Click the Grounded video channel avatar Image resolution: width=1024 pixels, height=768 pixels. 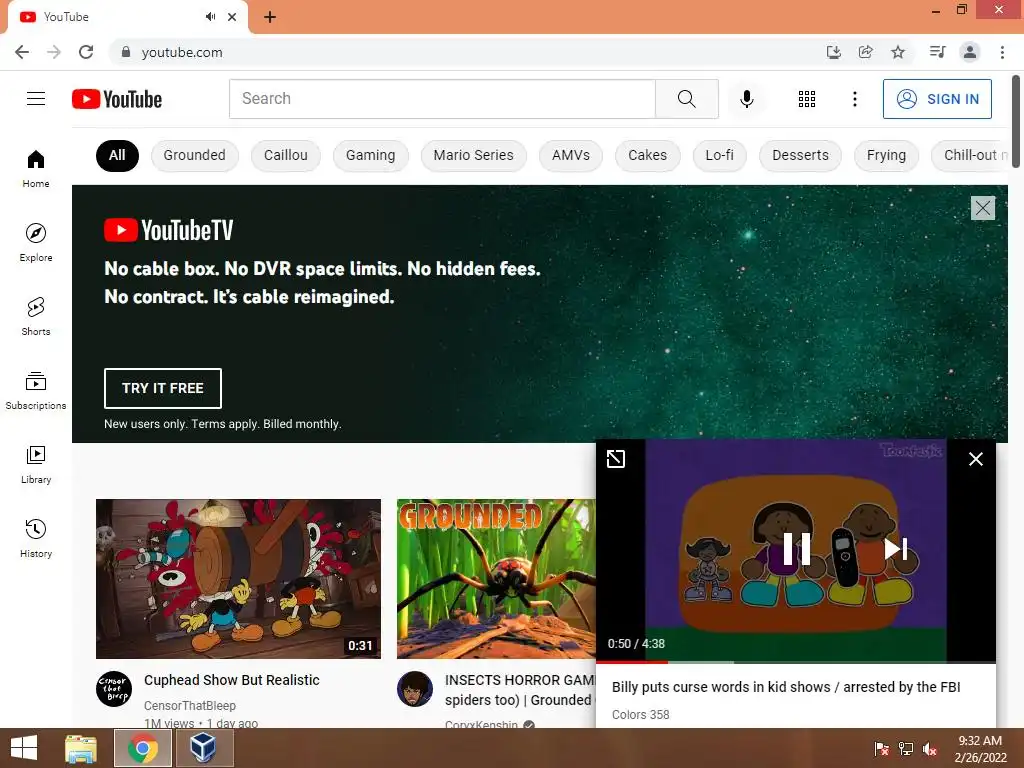pos(415,688)
